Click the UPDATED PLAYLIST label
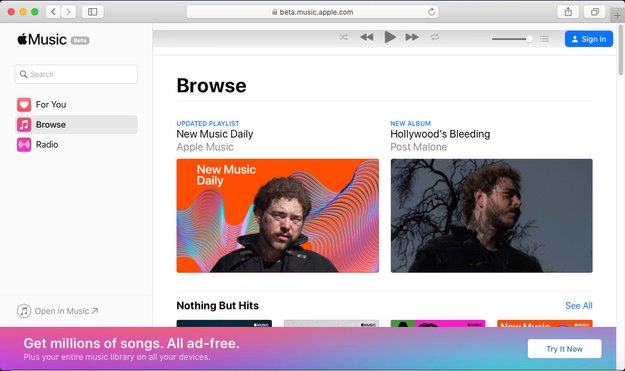The height and width of the screenshot is (371, 625). coord(208,124)
